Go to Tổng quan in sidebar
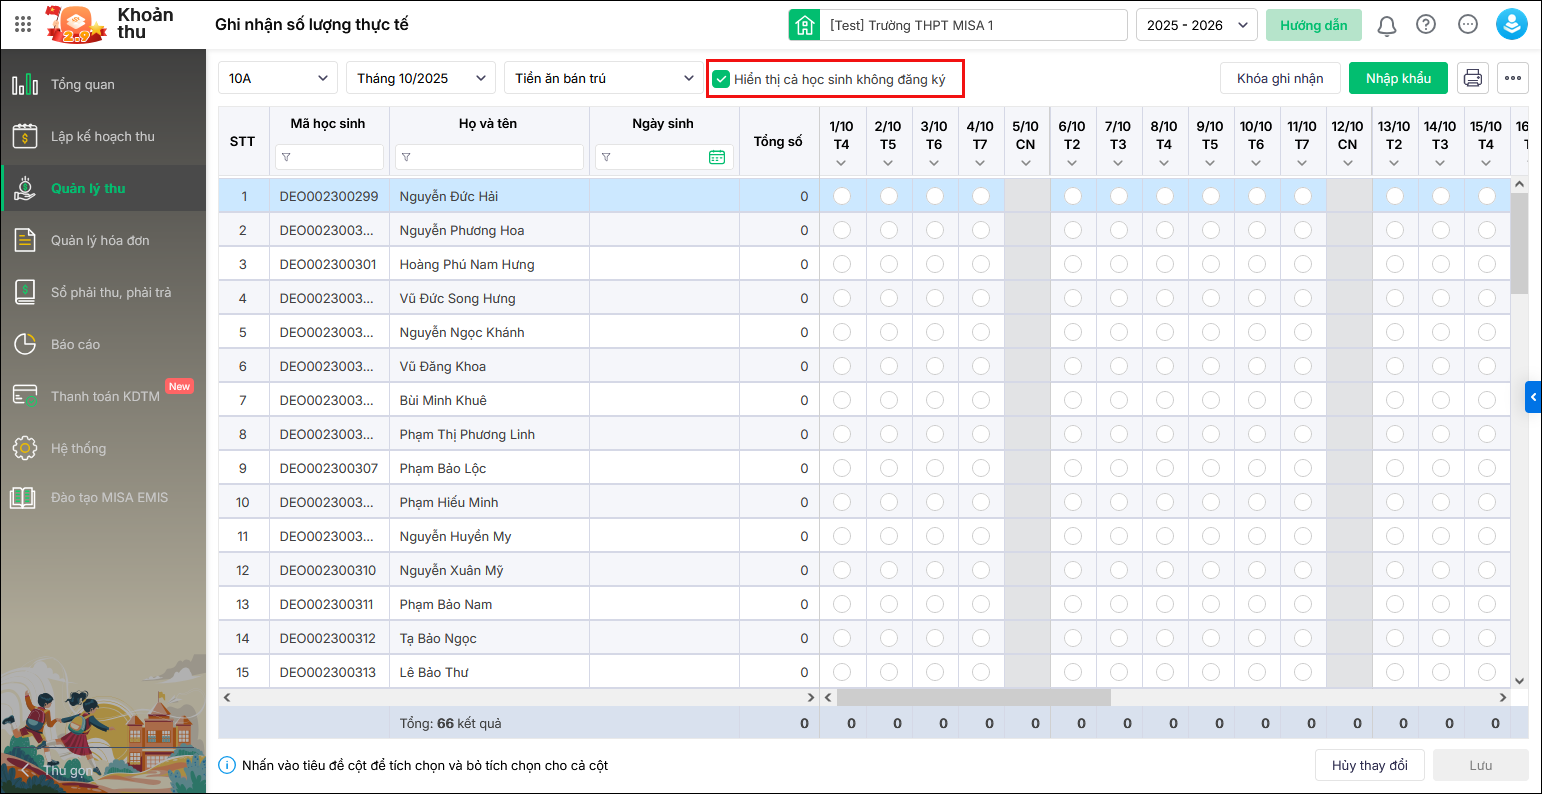Viewport: 1542px width, 794px height. [x=83, y=85]
